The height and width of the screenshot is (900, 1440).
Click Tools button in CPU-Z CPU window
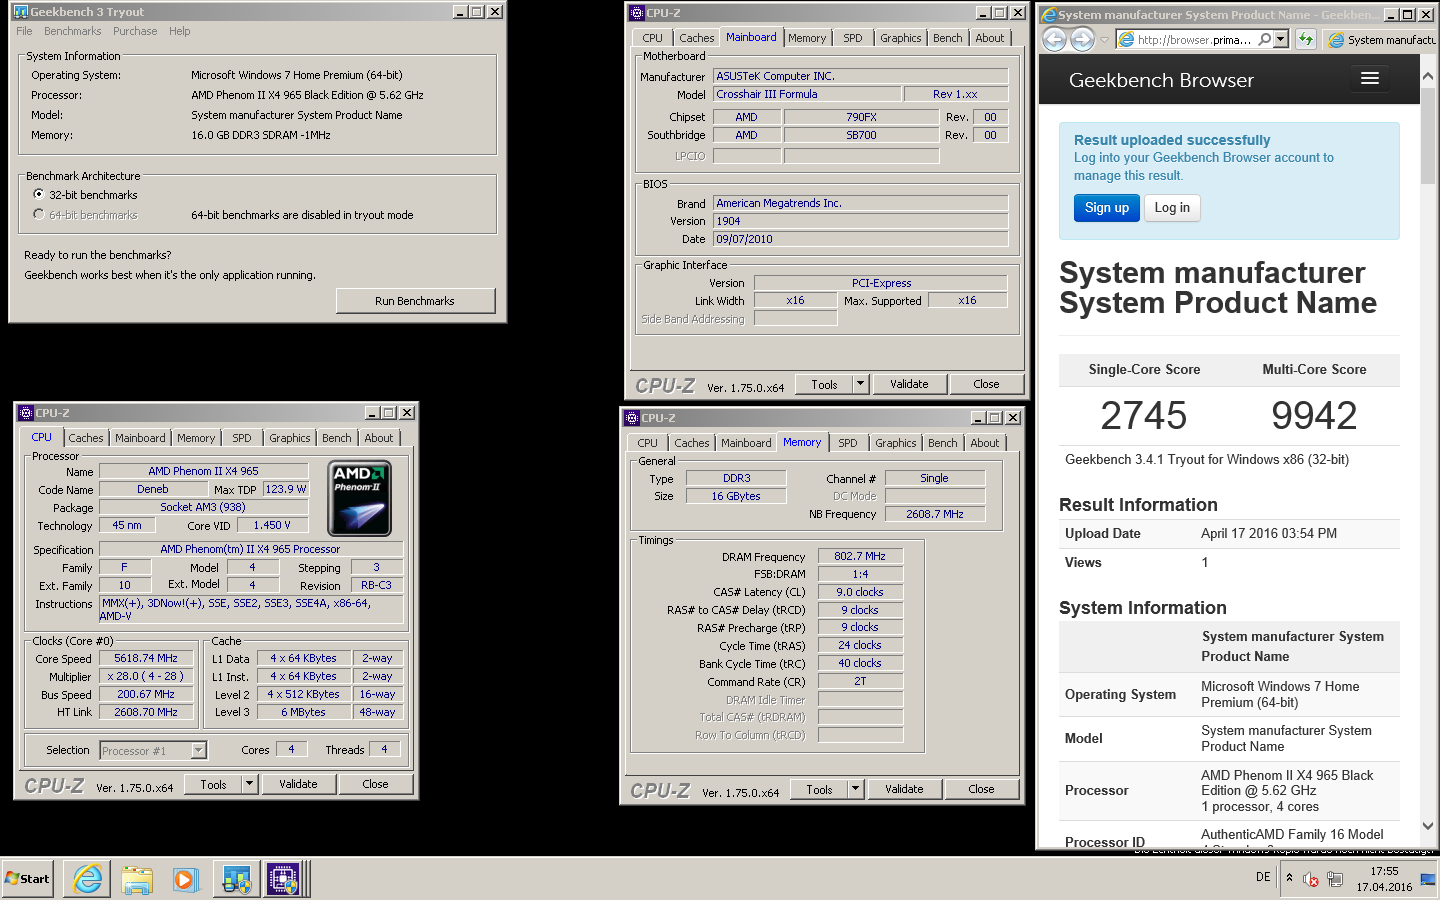point(213,784)
